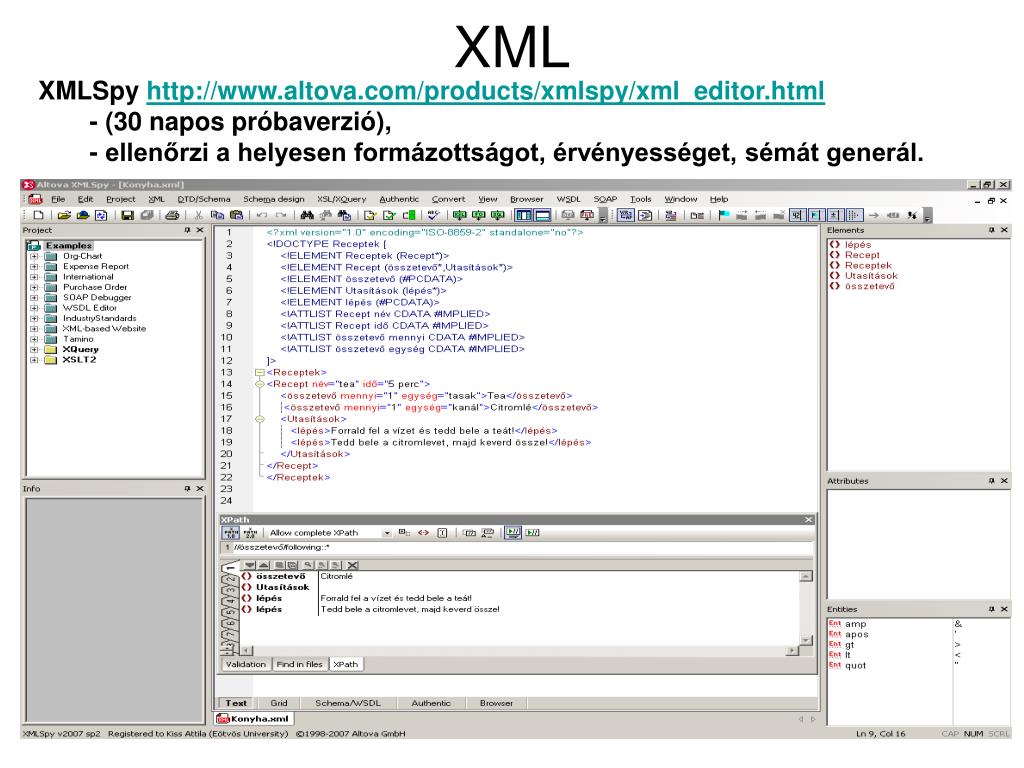Clear XPath results with X icon
The width and height of the screenshot is (1024, 768).
click(353, 565)
